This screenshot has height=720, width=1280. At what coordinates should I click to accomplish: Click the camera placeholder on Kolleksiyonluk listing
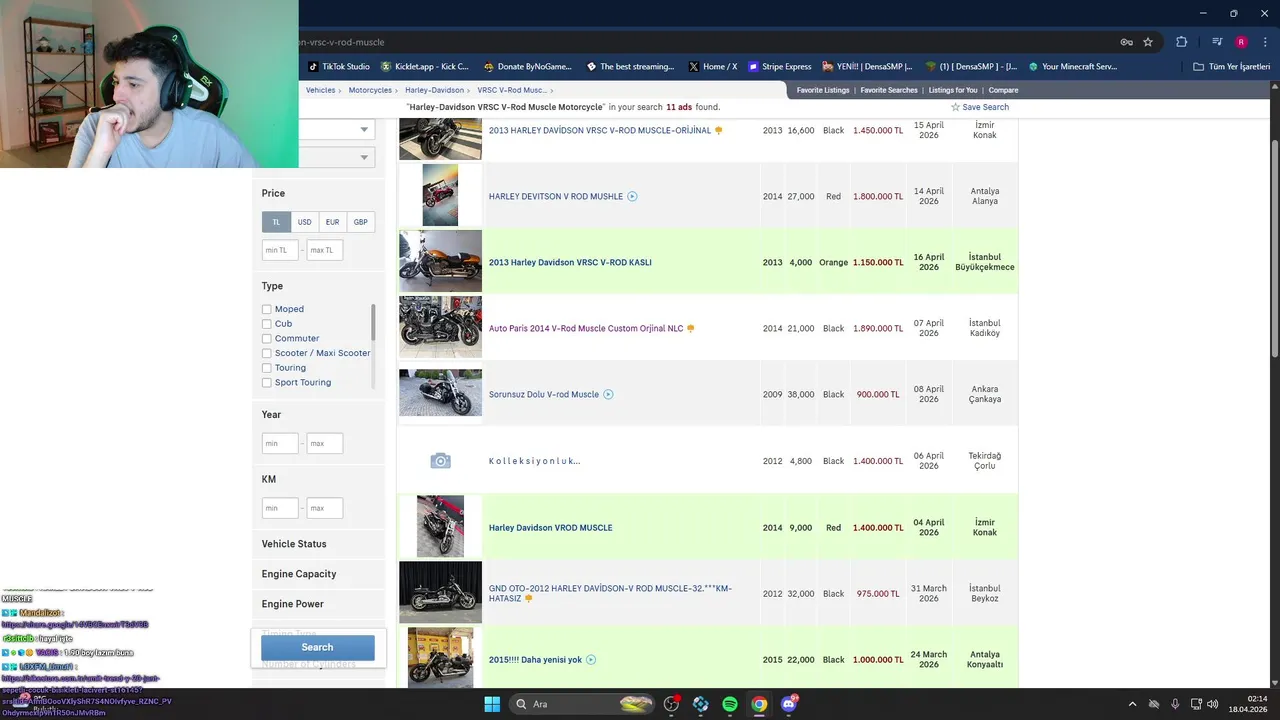pyautogui.click(x=440, y=461)
